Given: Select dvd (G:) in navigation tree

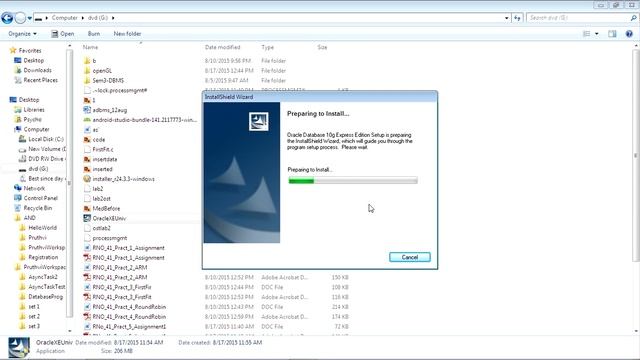Looking at the screenshot, I should tap(38, 169).
